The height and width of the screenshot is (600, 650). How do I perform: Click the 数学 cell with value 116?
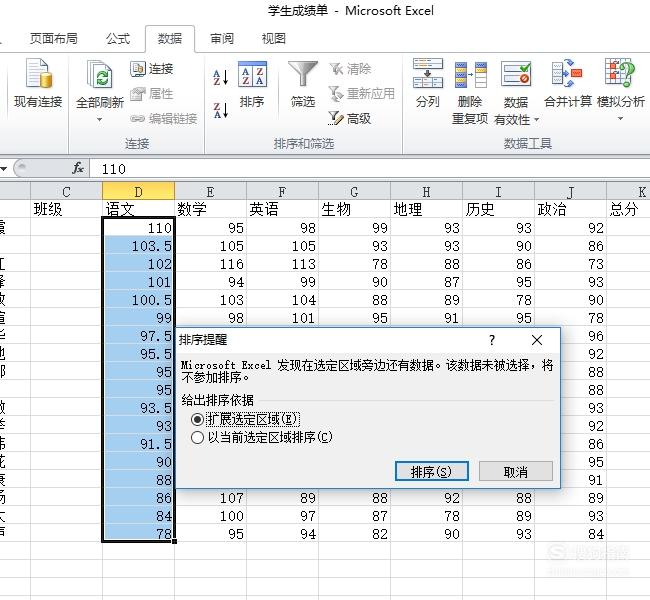click(210, 264)
